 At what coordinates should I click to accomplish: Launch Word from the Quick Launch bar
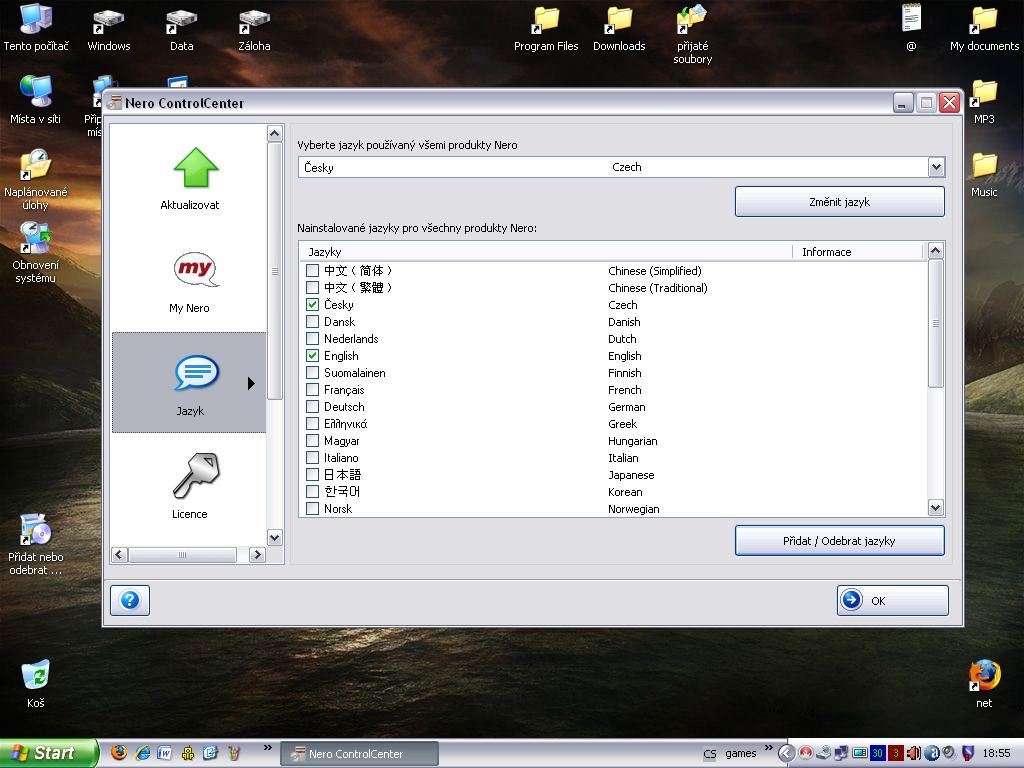(x=165, y=753)
